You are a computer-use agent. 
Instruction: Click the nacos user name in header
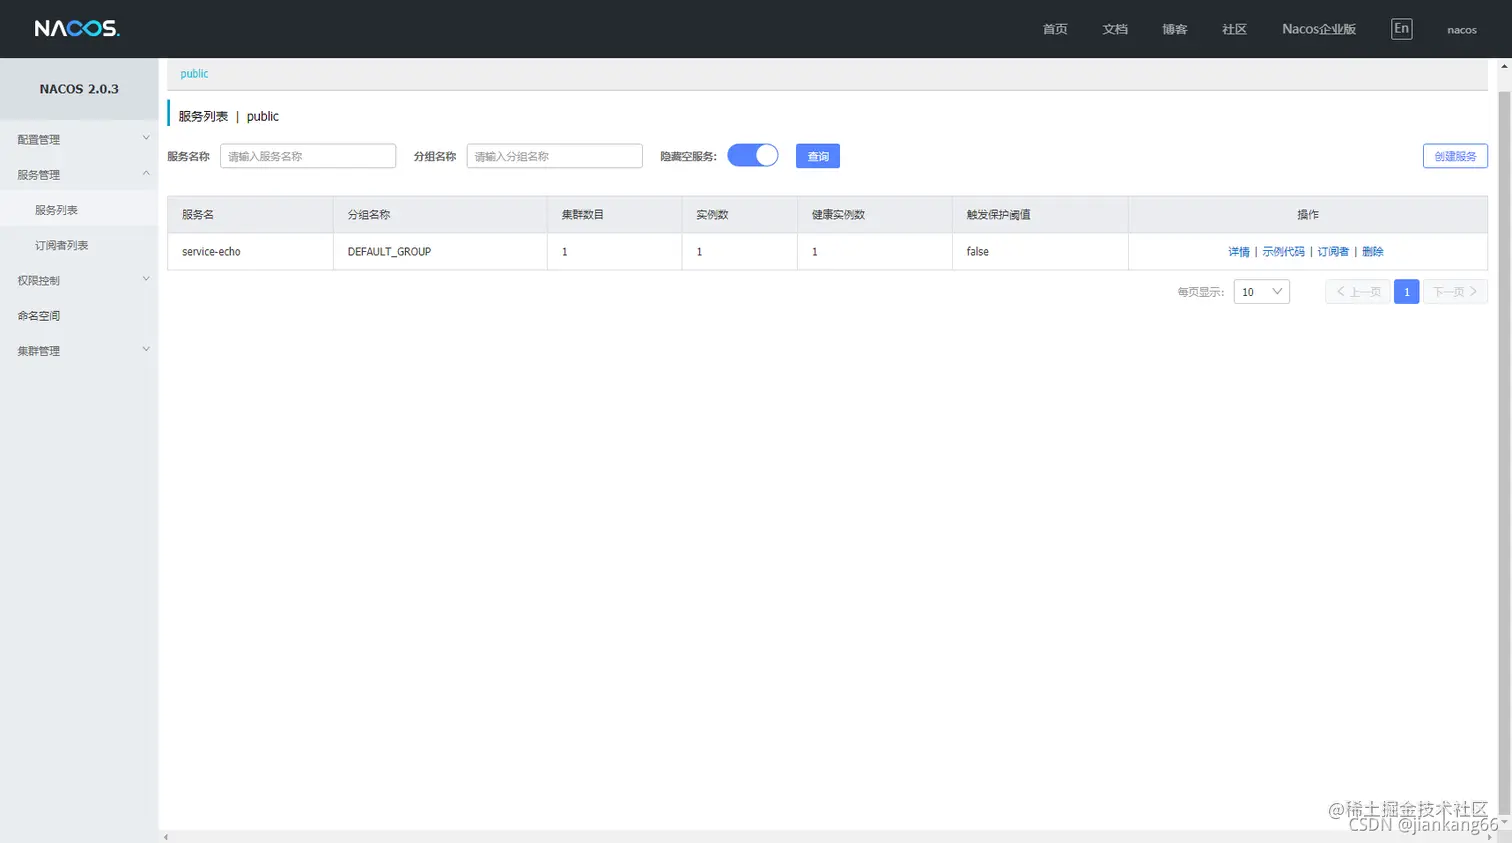1462,30
